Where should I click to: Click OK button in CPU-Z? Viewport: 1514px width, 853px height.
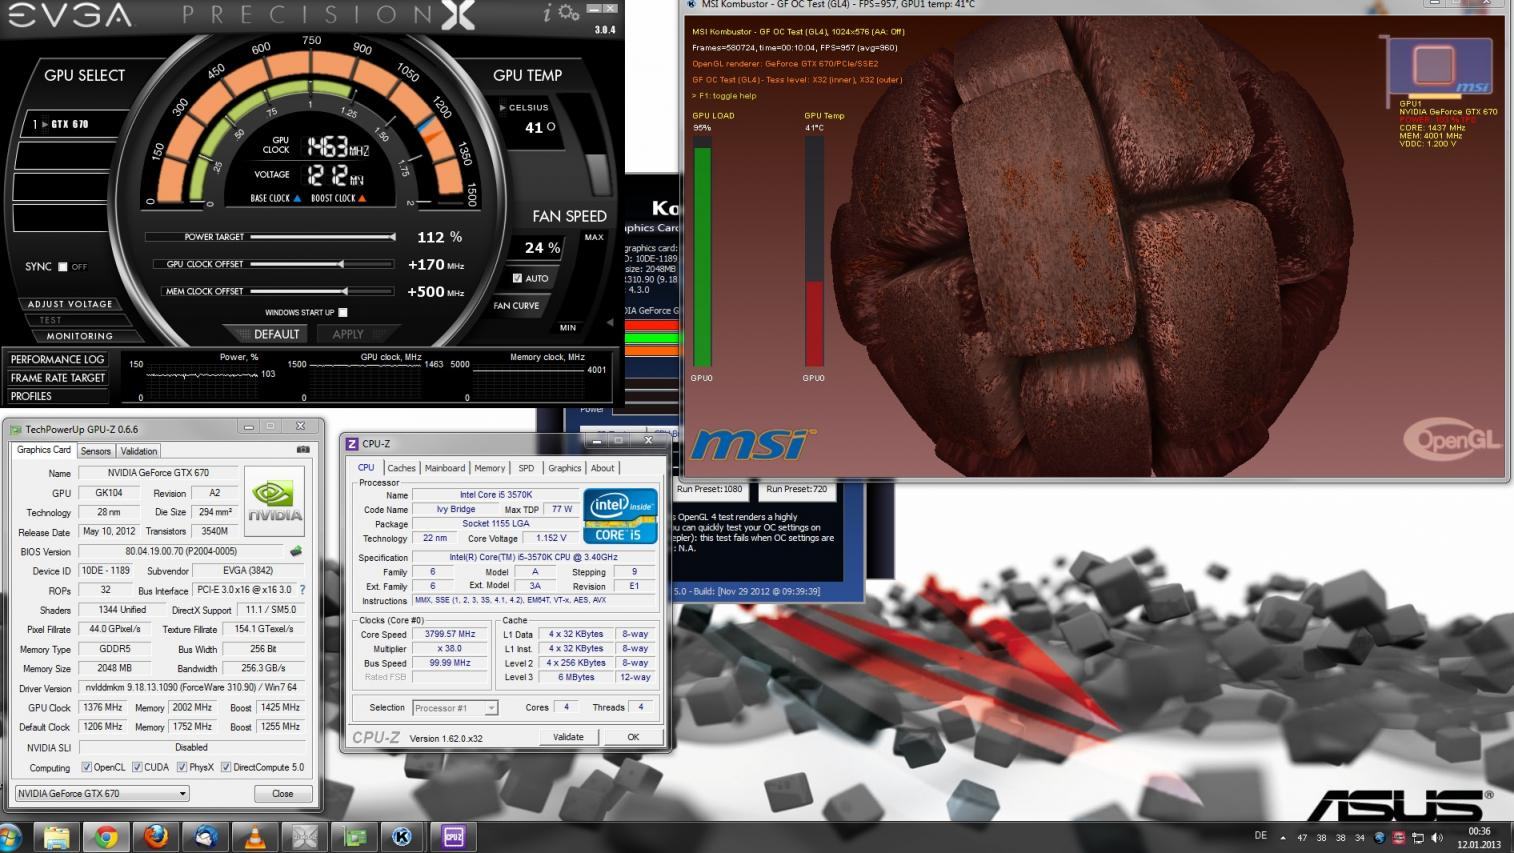point(633,737)
